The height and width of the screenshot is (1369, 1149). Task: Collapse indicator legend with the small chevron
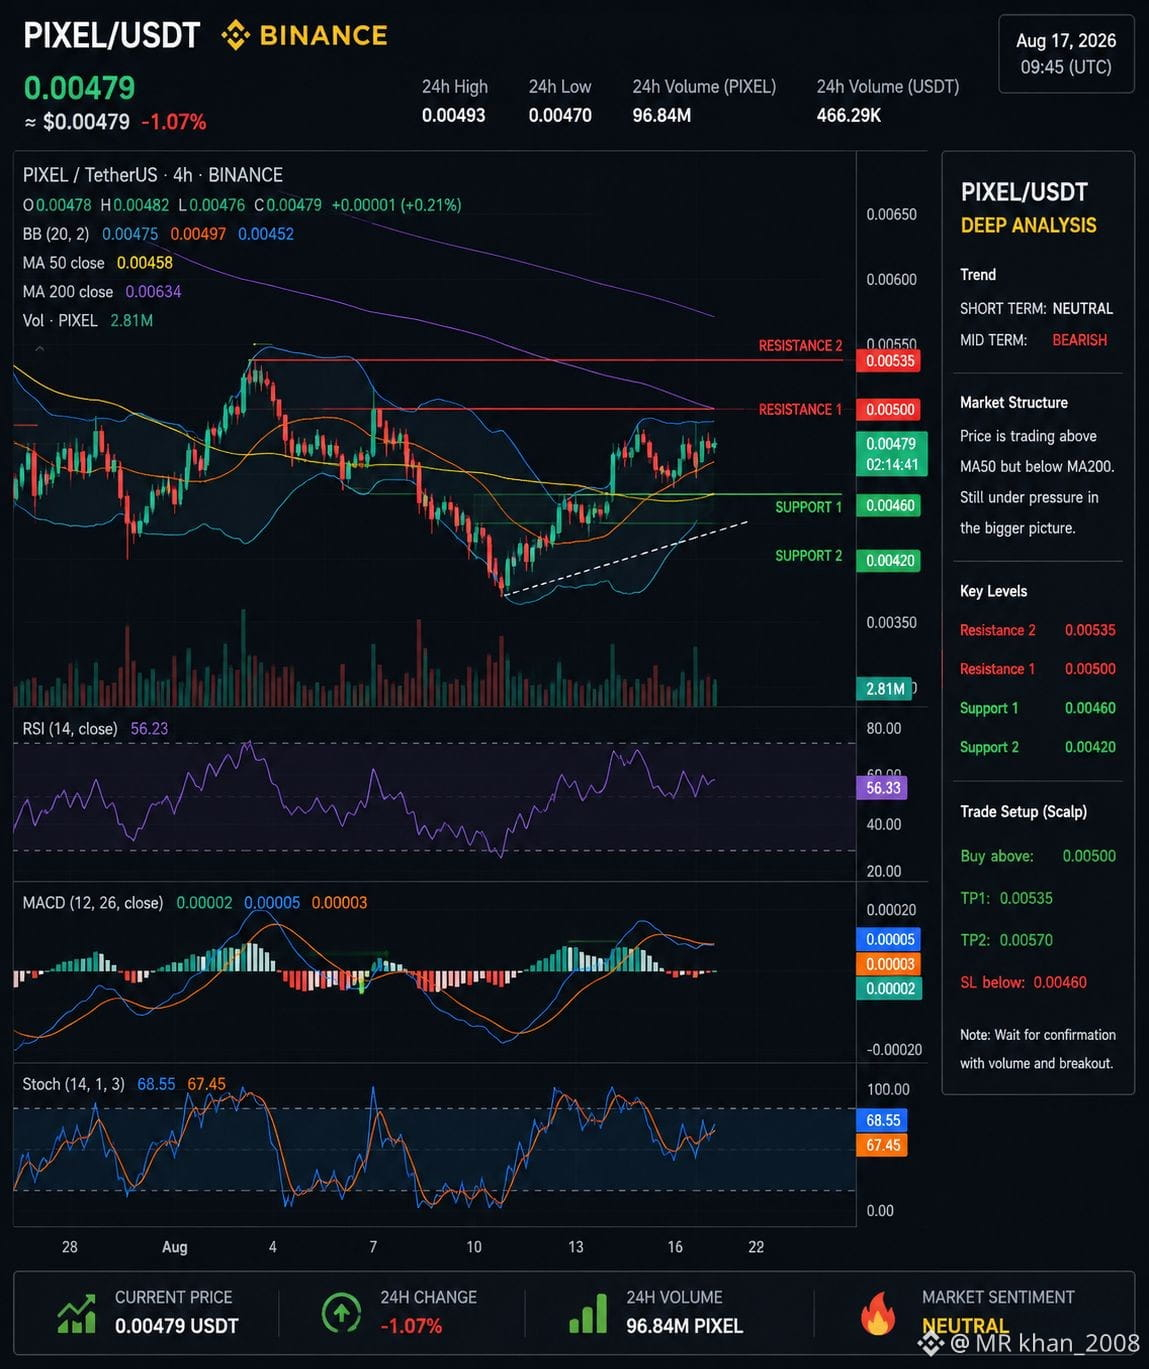coord(39,349)
